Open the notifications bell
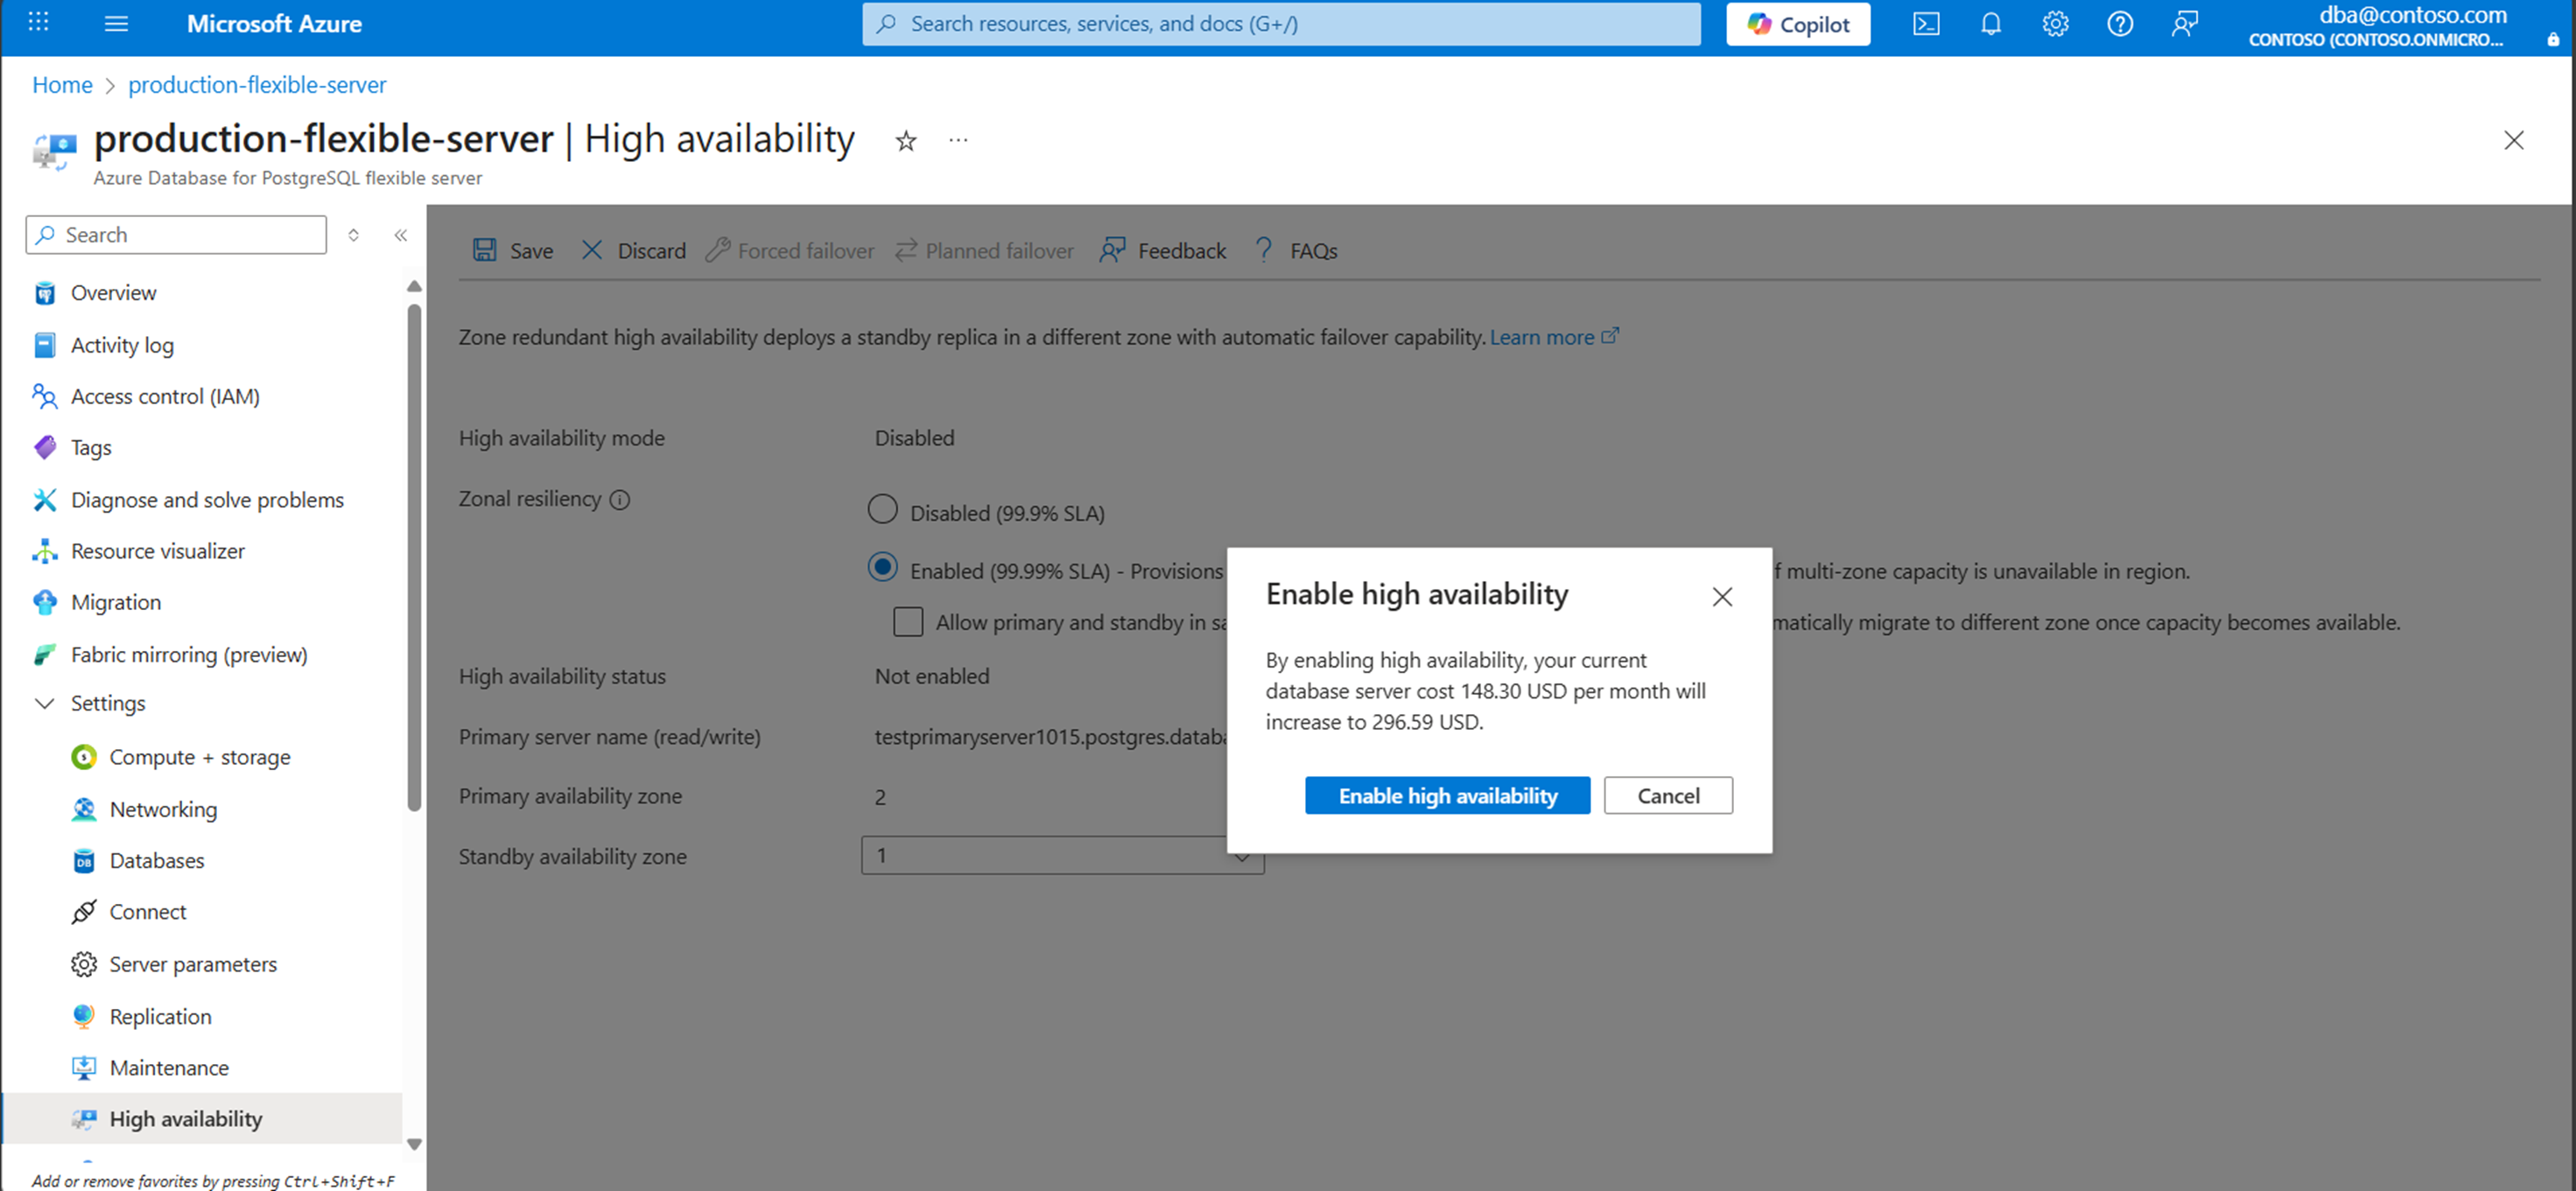The image size is (2576, 1191). click(1991, 24)
